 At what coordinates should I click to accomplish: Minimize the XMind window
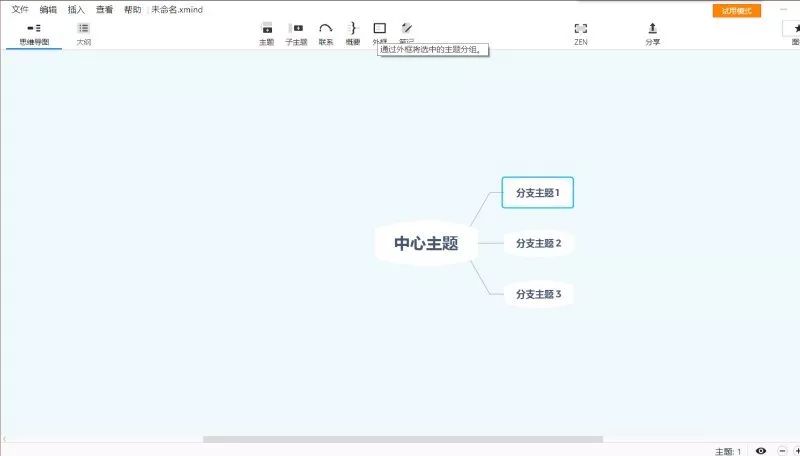point(784,10)
